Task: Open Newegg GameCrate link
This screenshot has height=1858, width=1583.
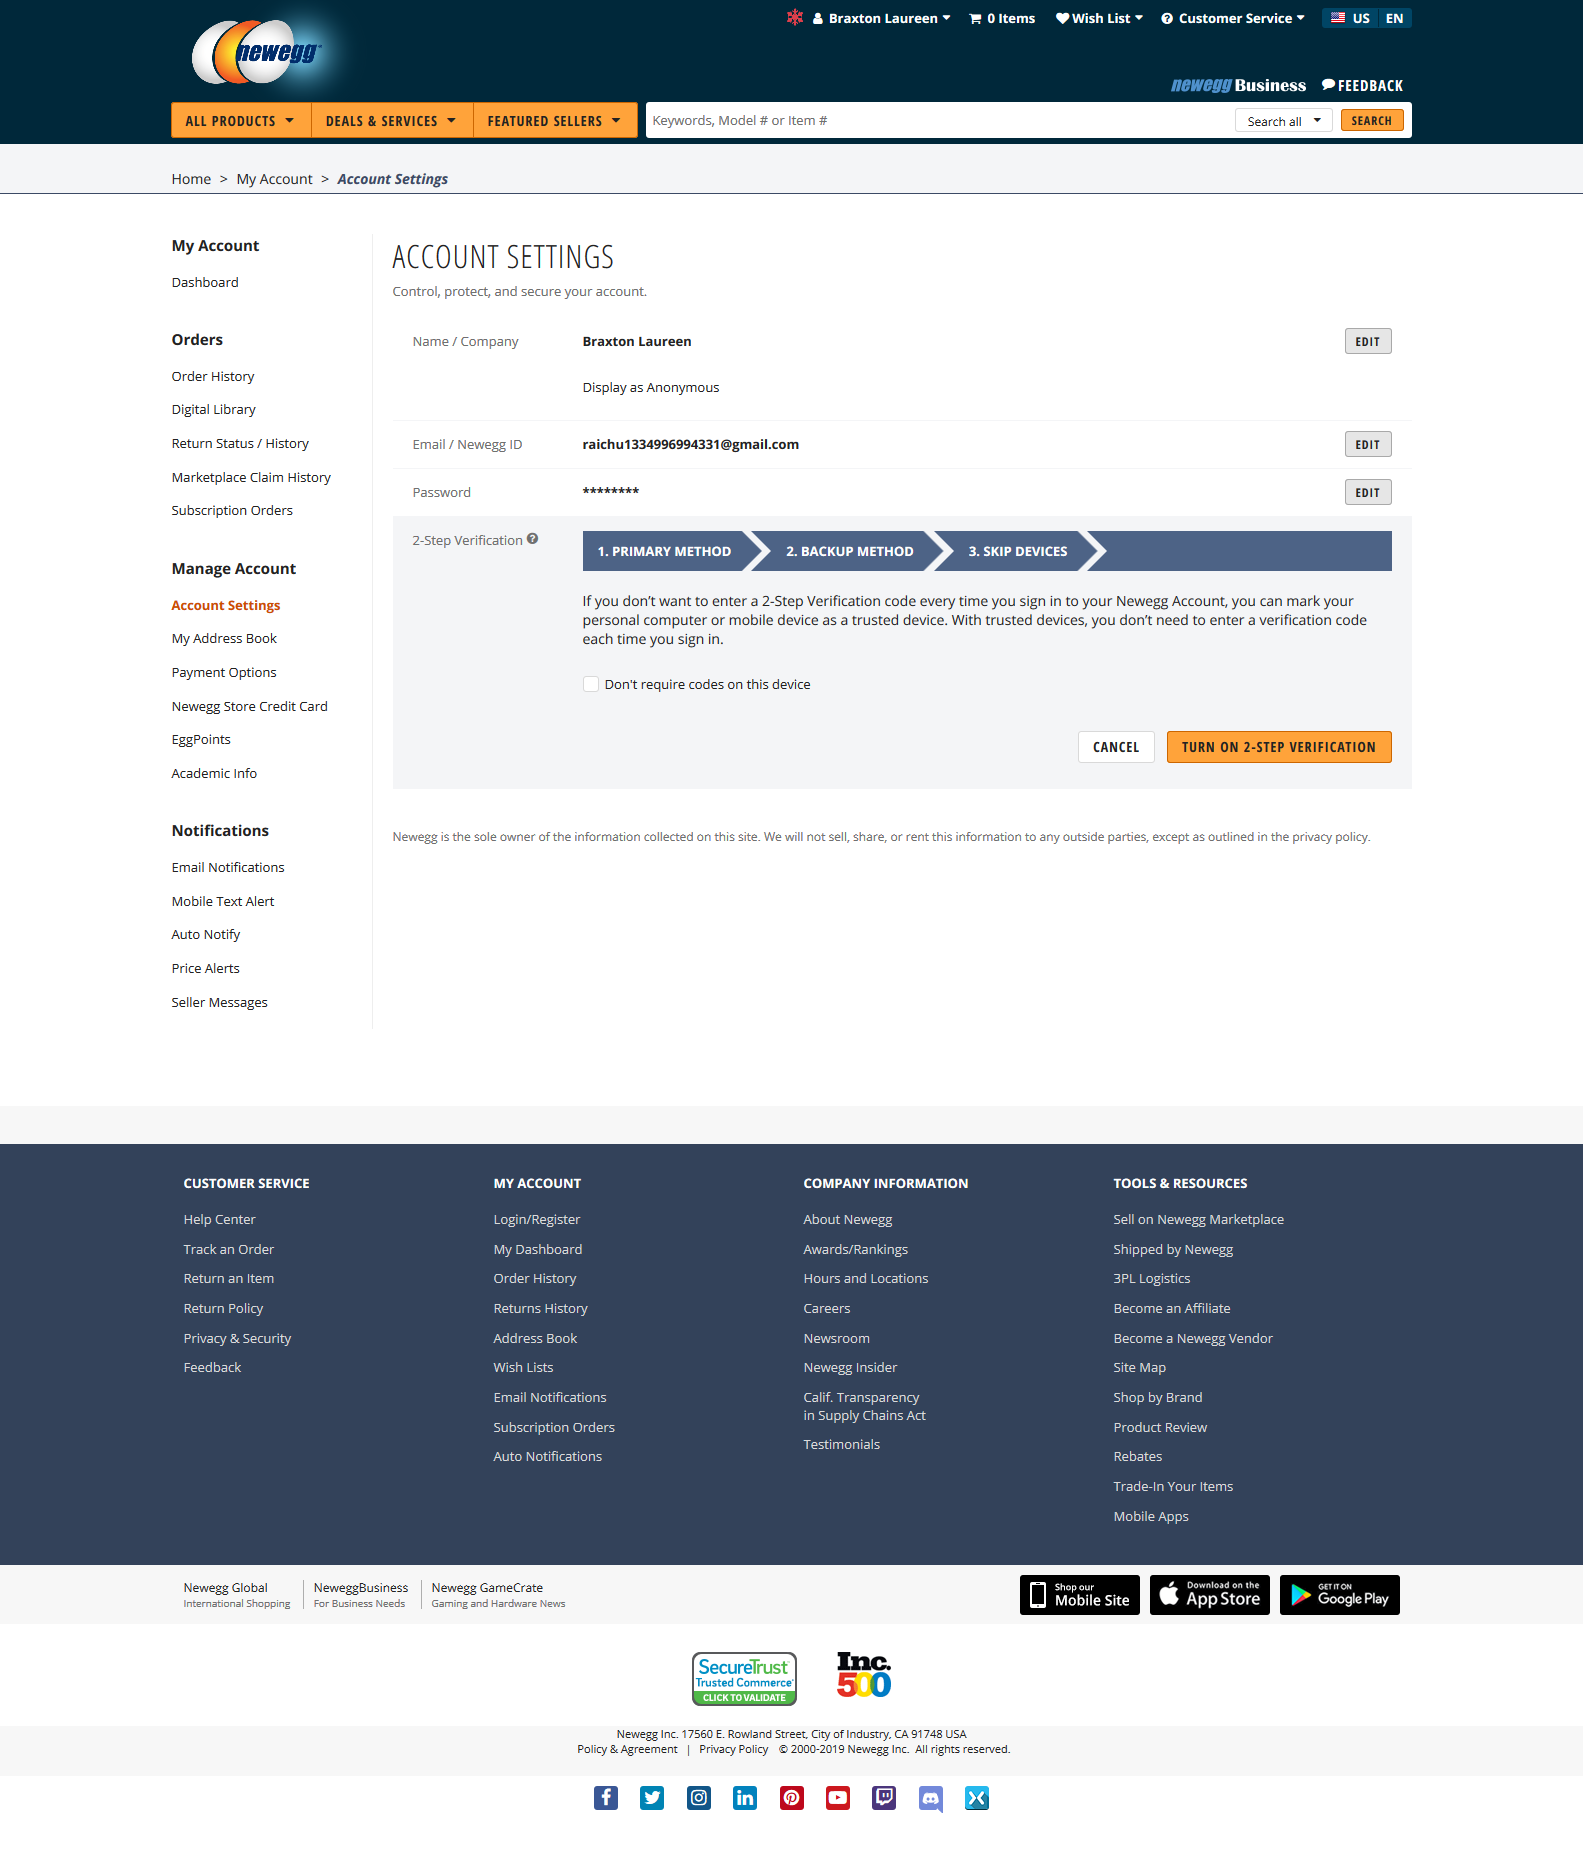Action: (498, 1595)
